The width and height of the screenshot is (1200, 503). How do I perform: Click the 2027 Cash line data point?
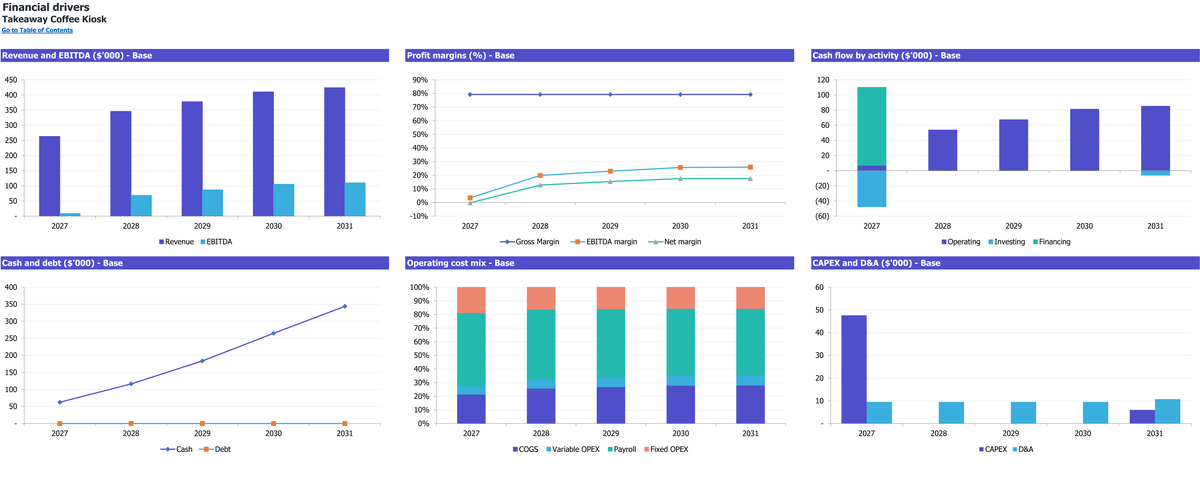(x=60, y=402)
